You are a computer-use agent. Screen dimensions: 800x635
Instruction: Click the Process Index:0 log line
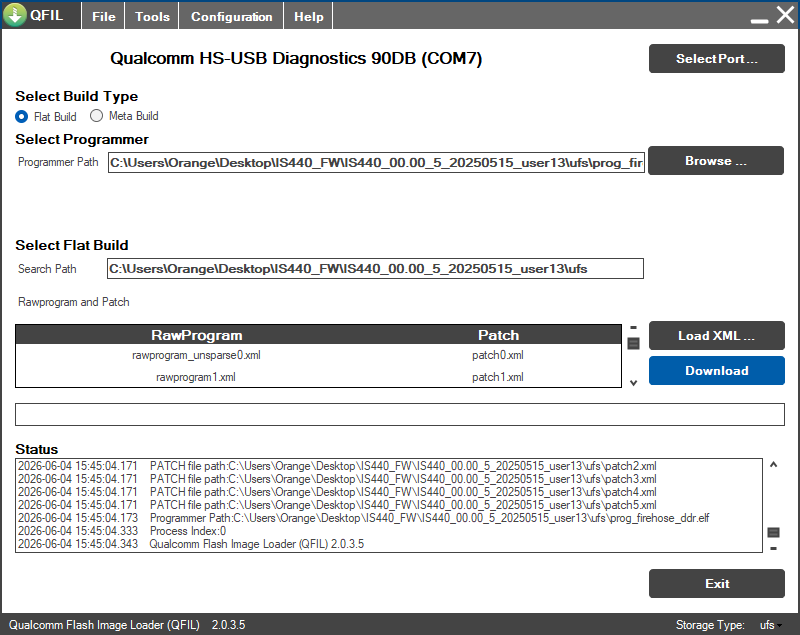pos(122,531)
